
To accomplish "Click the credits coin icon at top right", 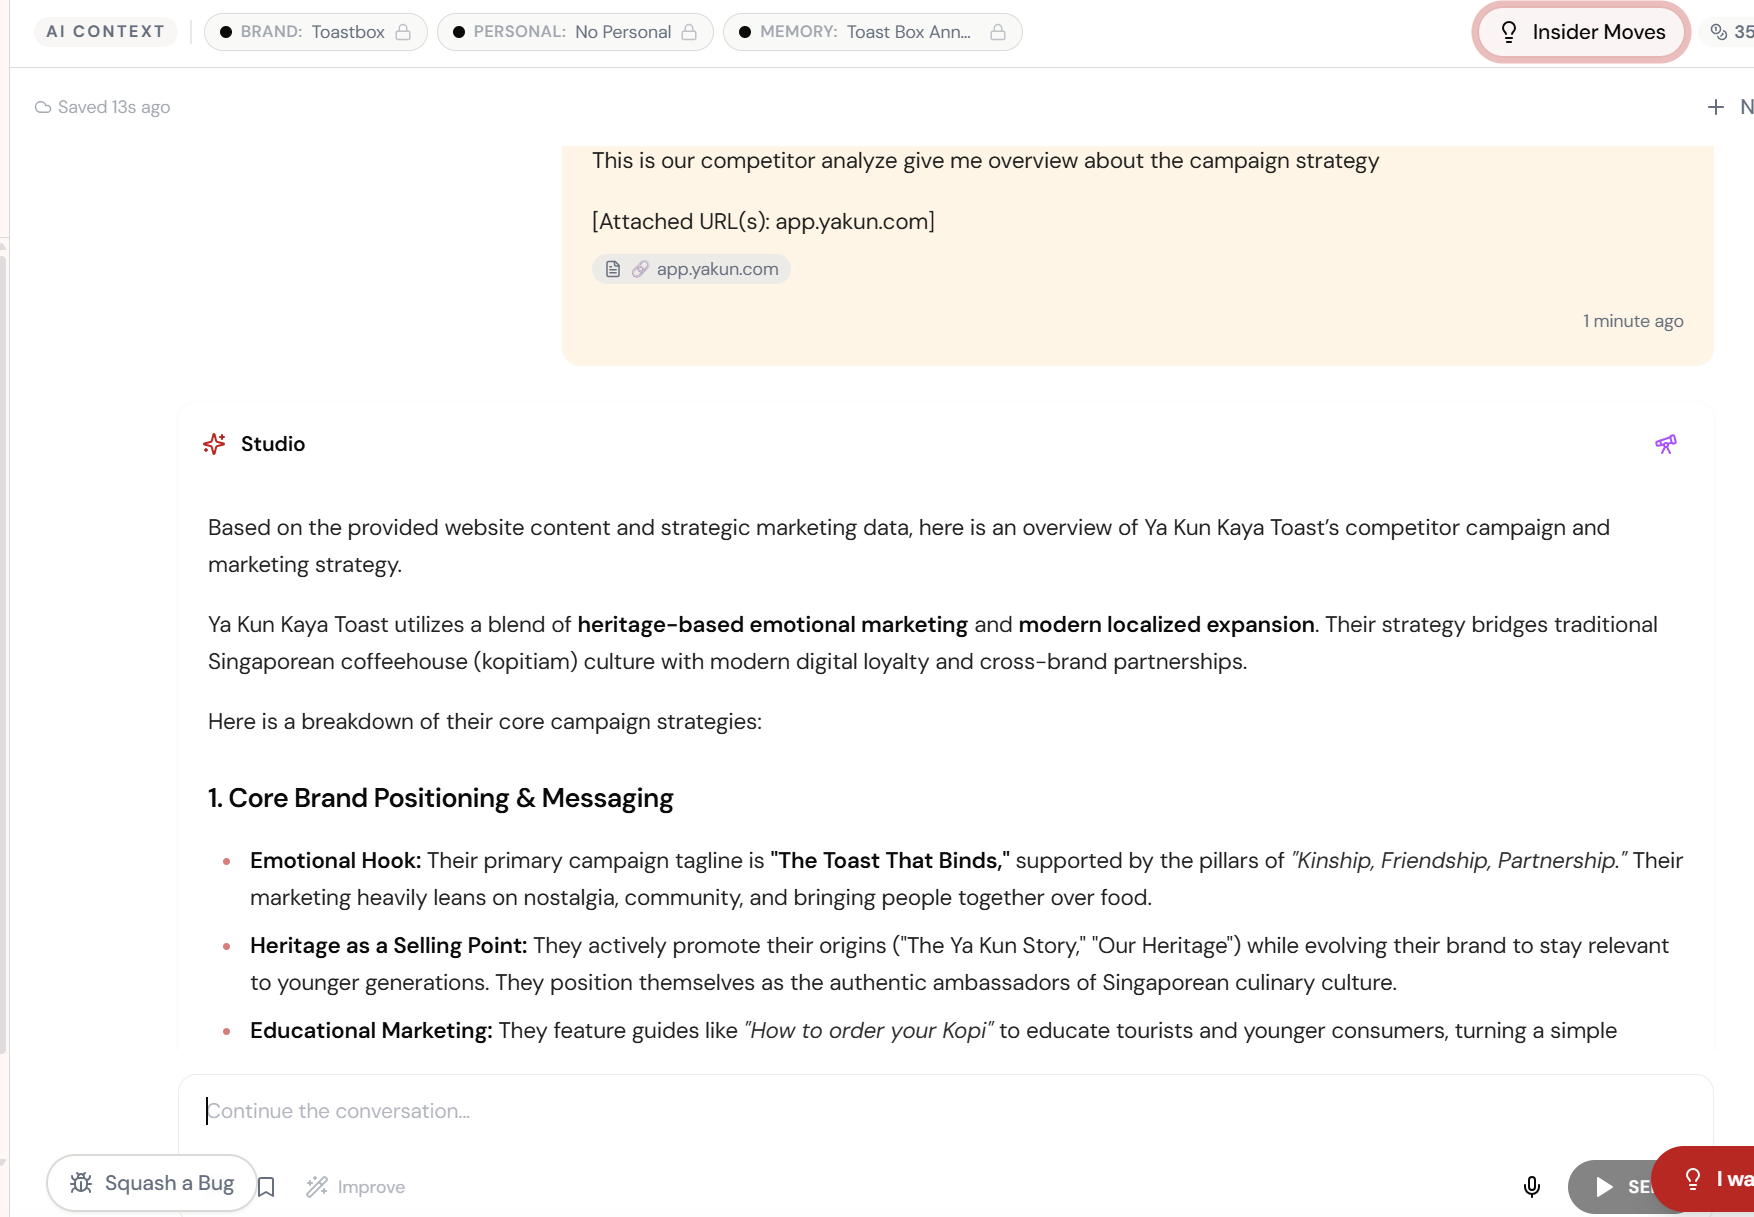I will tap(1719, 32).
